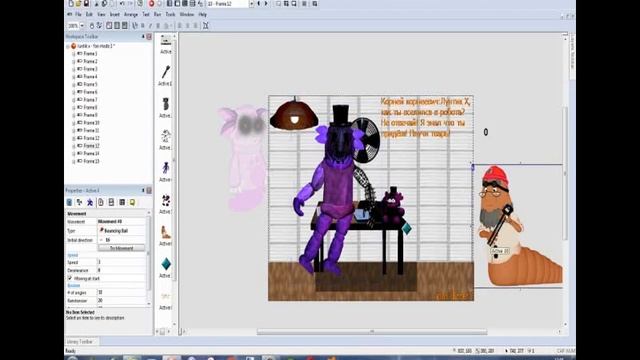Pin the Workspace Toolbar panel
Screen dimensions: 640x360
click(143, 37)
